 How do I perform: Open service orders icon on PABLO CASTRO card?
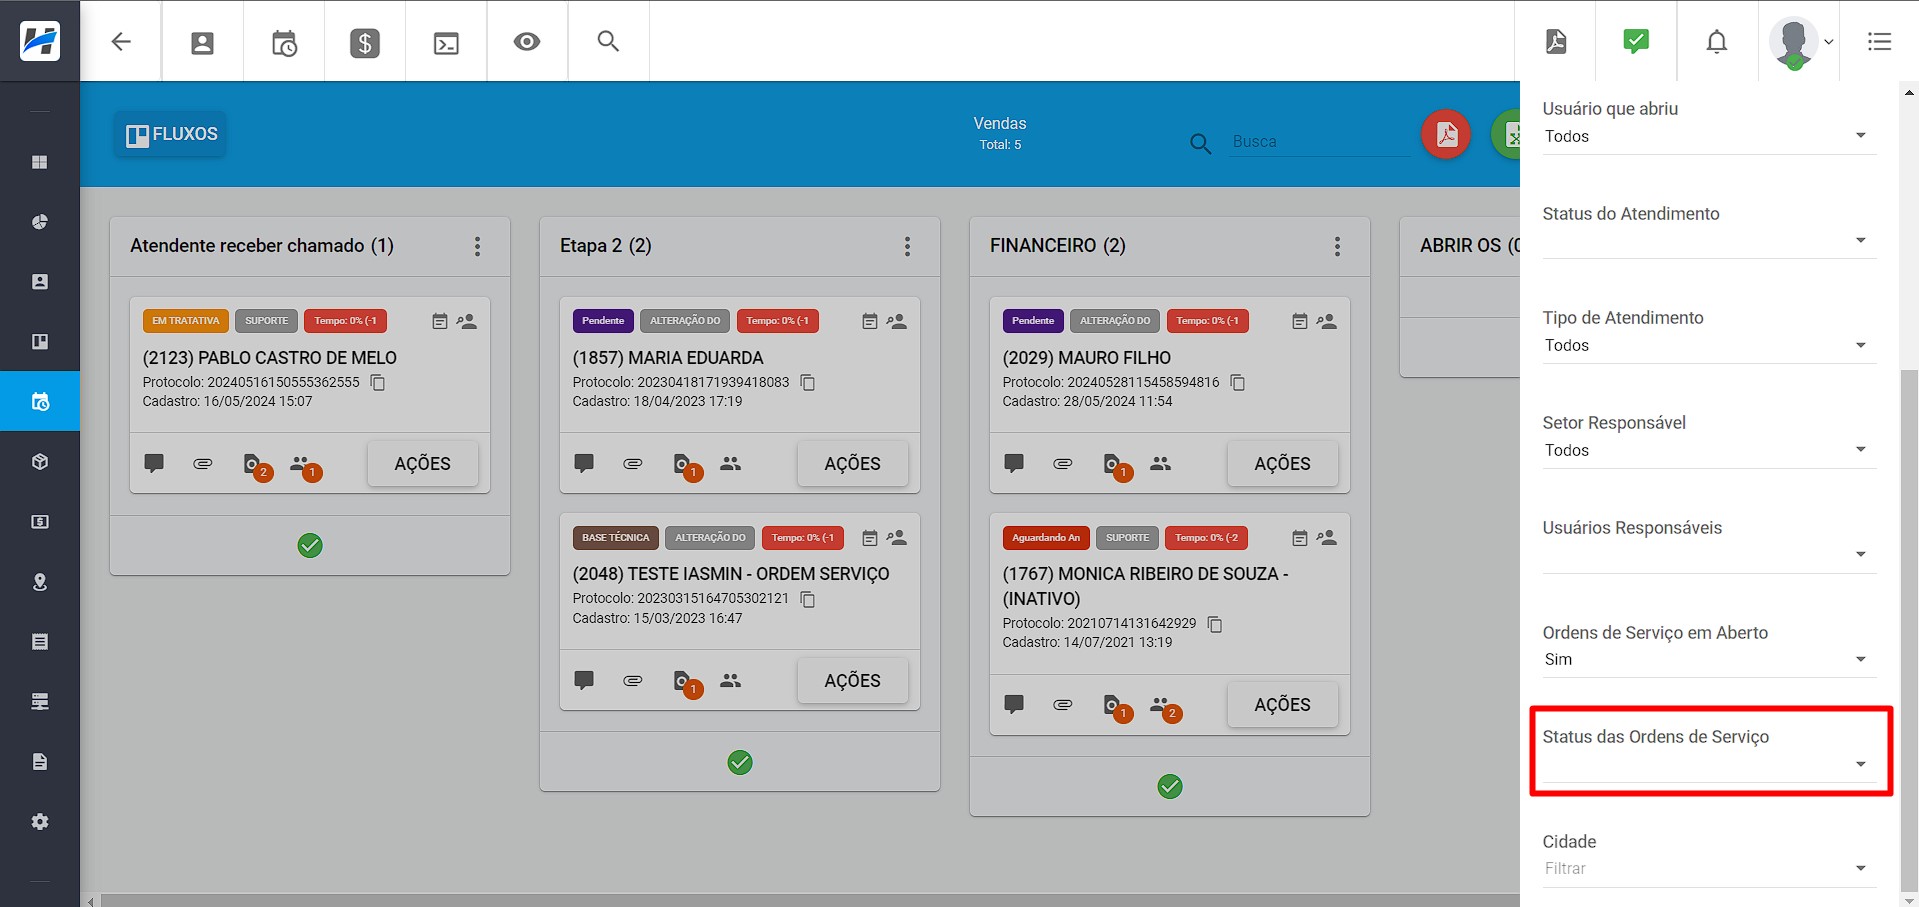coord(256,465)
